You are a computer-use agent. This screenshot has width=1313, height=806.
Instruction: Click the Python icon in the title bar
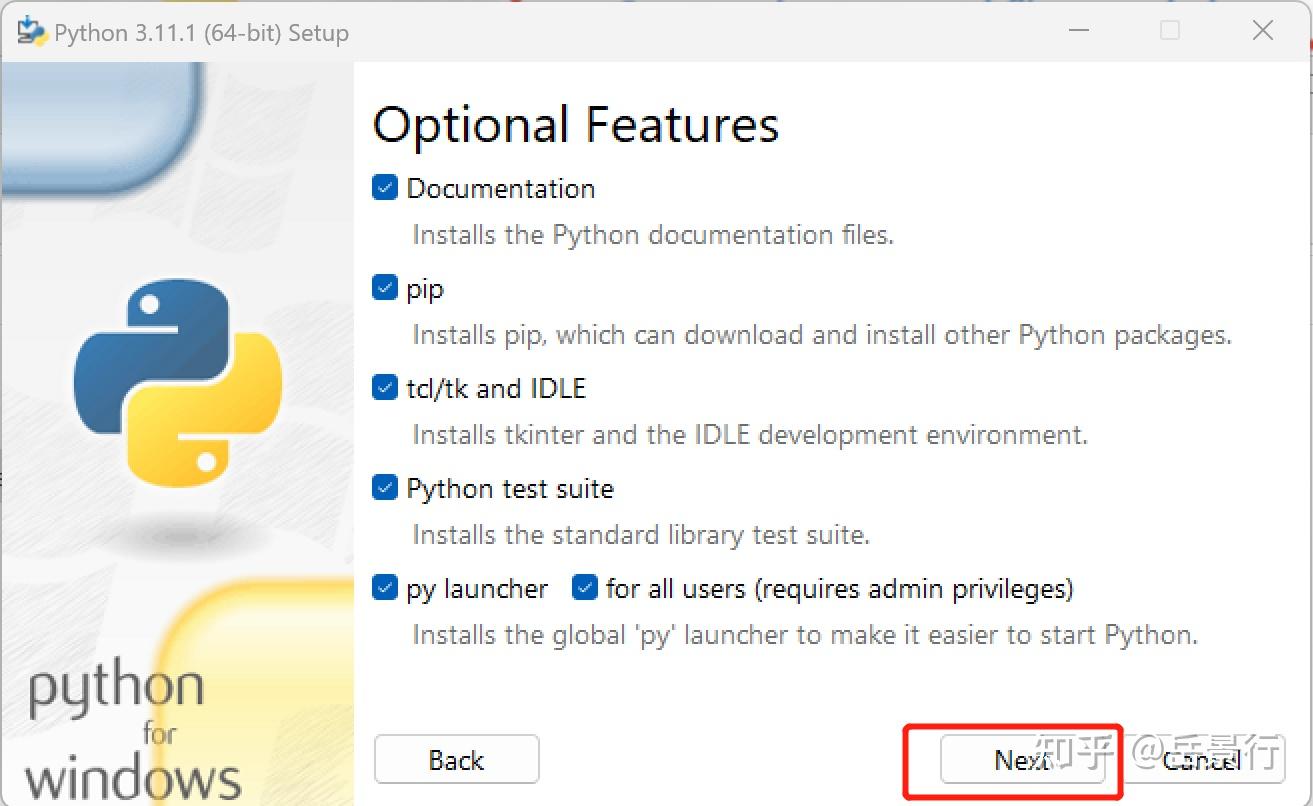pyautogui.click(x=30, y=31)
